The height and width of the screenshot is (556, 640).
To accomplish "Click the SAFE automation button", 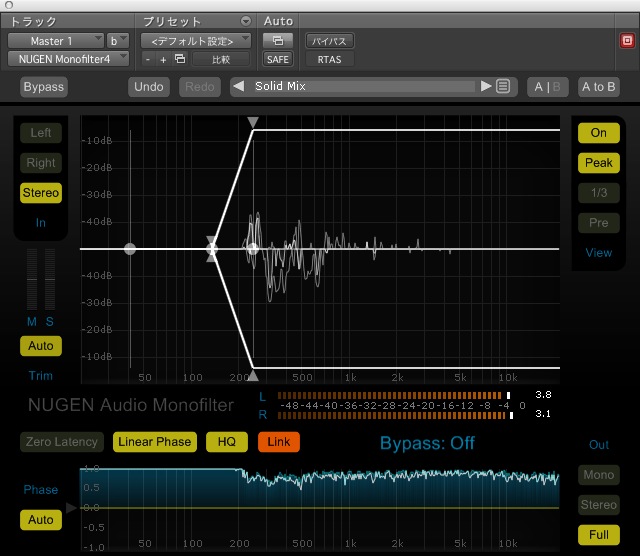I will [x=278, y=59].
